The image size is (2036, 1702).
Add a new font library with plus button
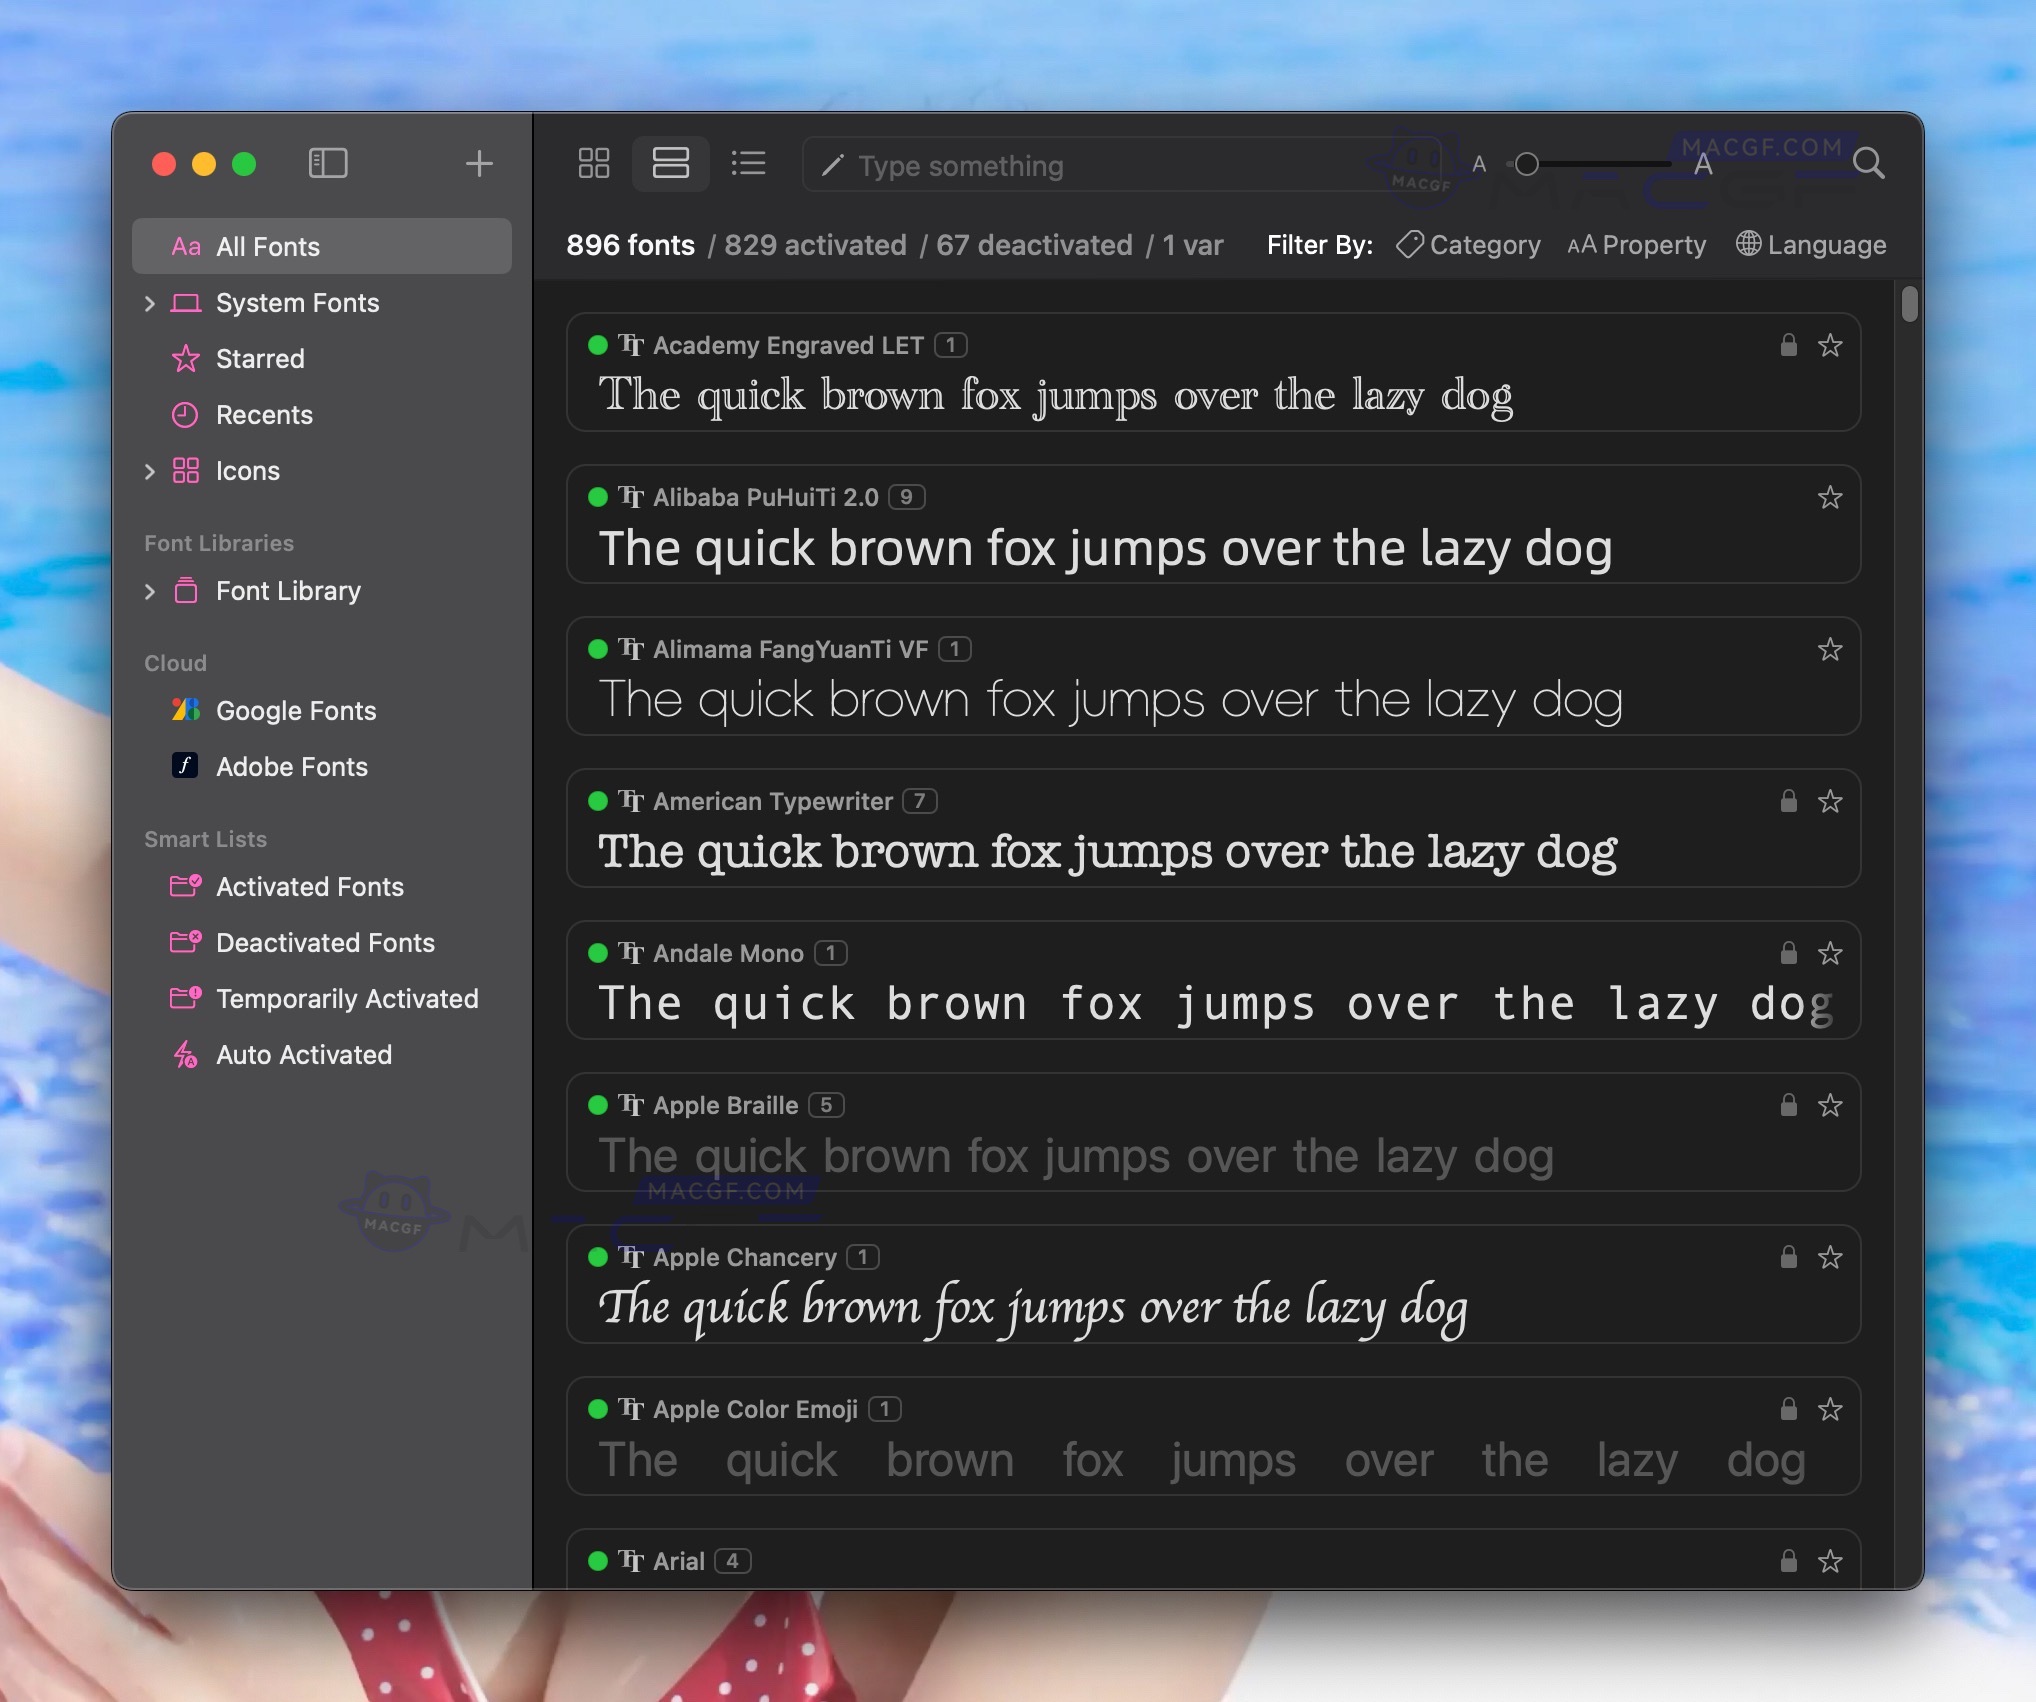(x=479, y=163)
